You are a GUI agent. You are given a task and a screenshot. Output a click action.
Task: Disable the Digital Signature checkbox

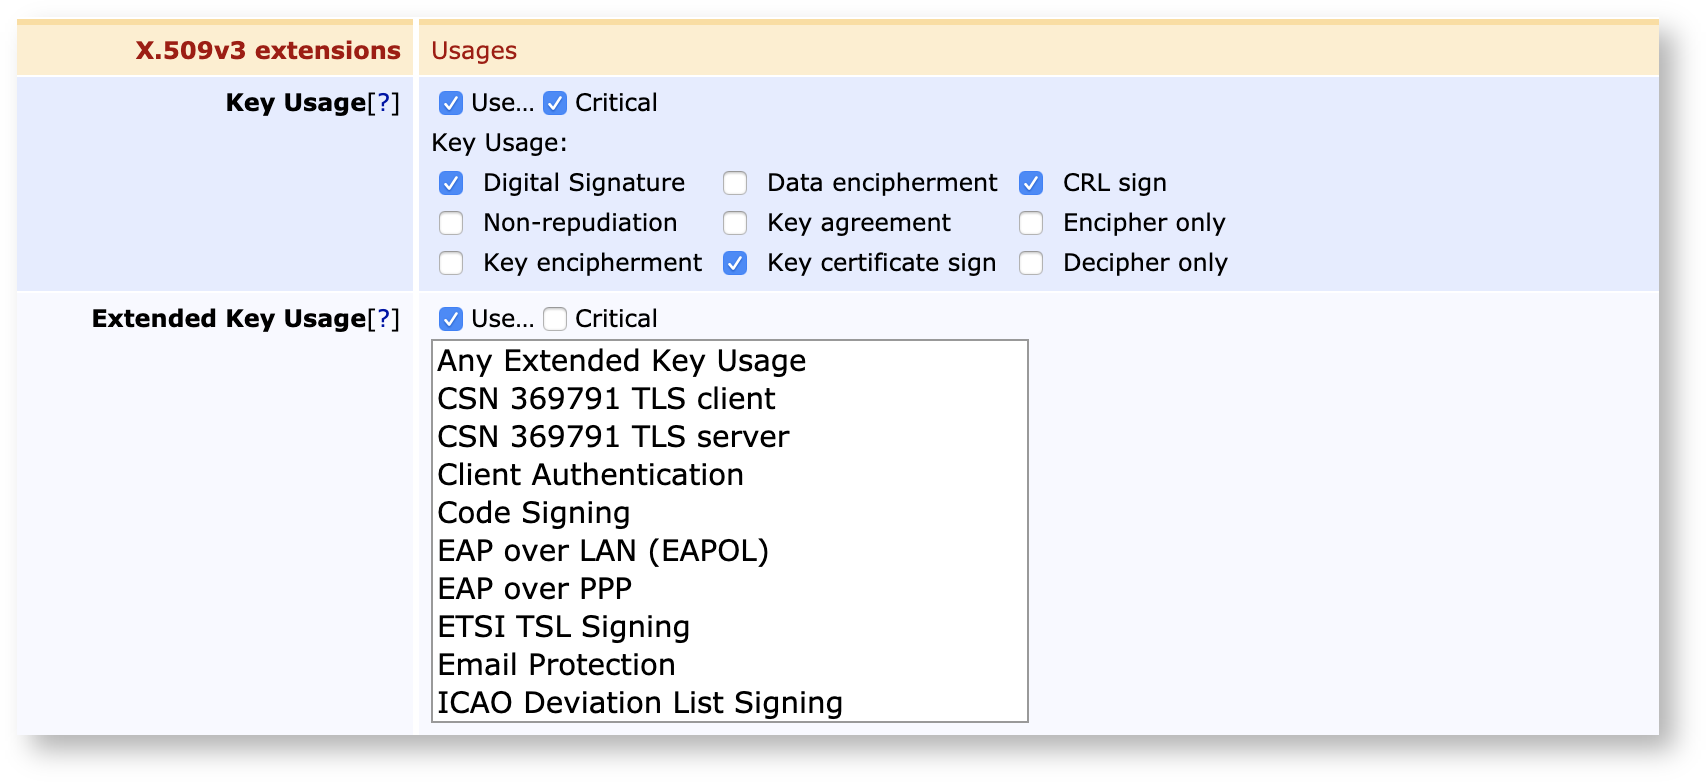451,183
